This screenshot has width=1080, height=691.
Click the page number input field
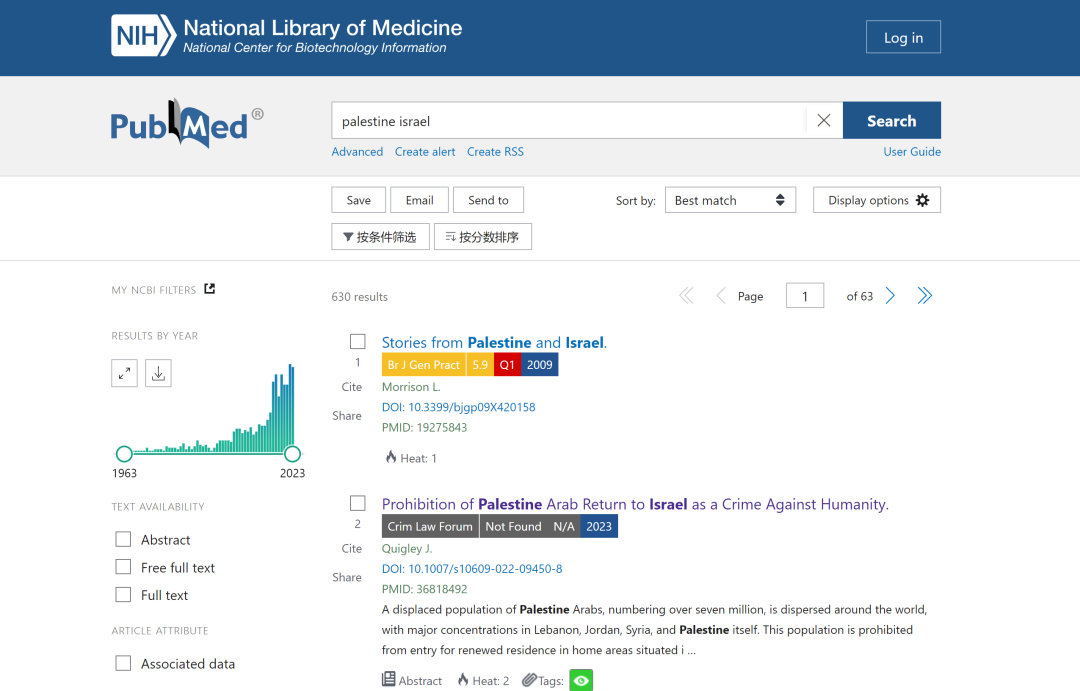805,296
